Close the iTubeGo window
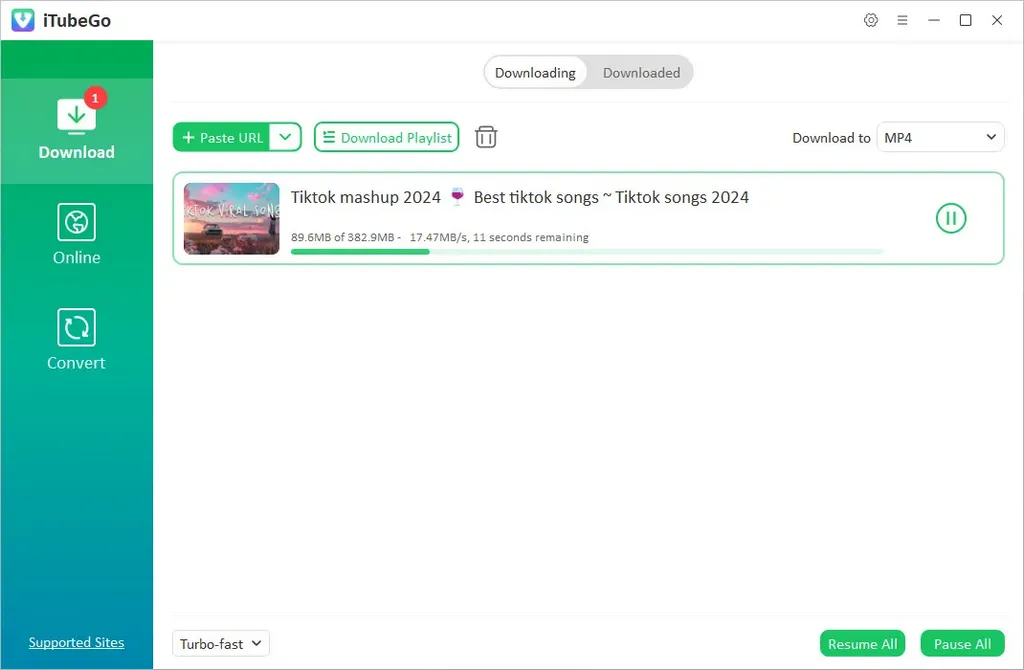Image resolution: width=1024 pixels, height=670 pixels. 997,20
